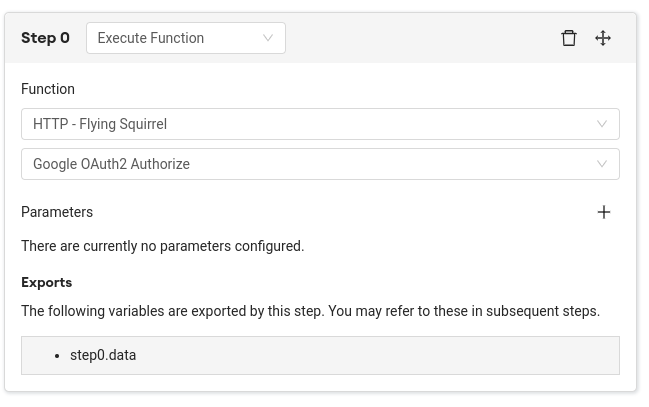Click the exported variables description text
The height and width of the screenshot is (407, 649).
[310, 311]
